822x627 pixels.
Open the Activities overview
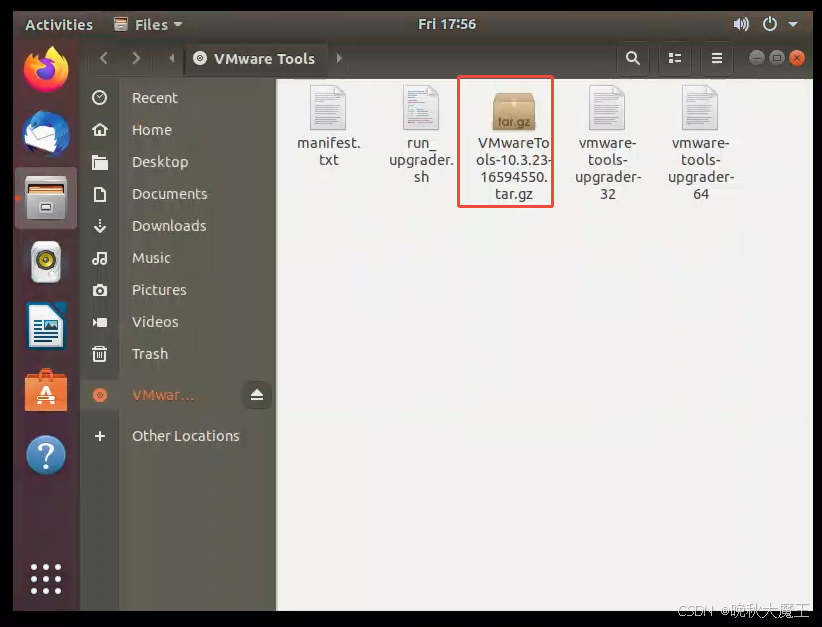tap(59, 25)
